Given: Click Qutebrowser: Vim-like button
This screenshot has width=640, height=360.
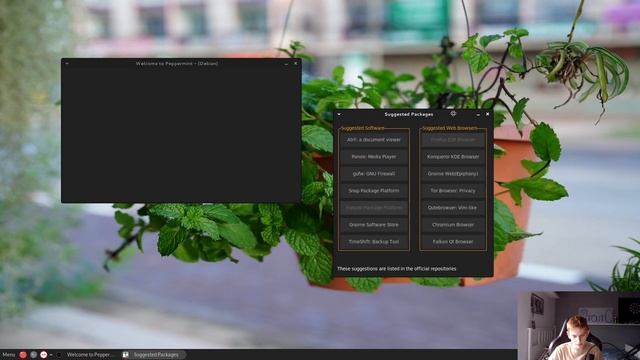Looking at the screenshot, I should (453, 208).
